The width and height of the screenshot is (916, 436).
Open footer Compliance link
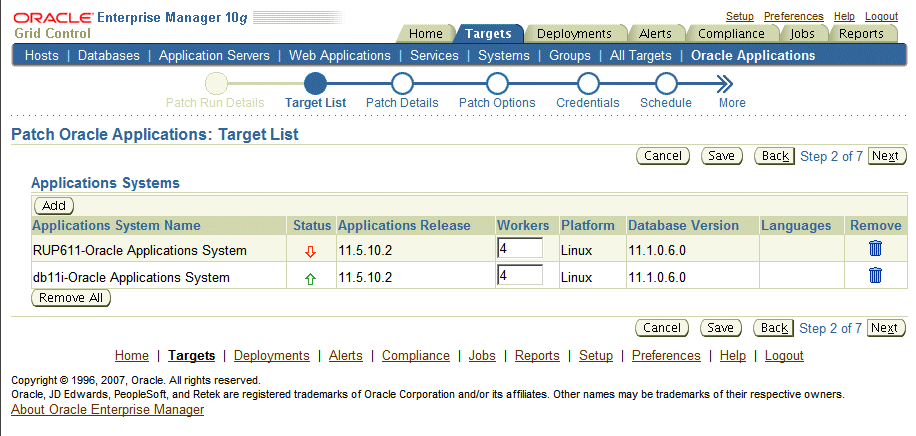click(x=416, y=355)
